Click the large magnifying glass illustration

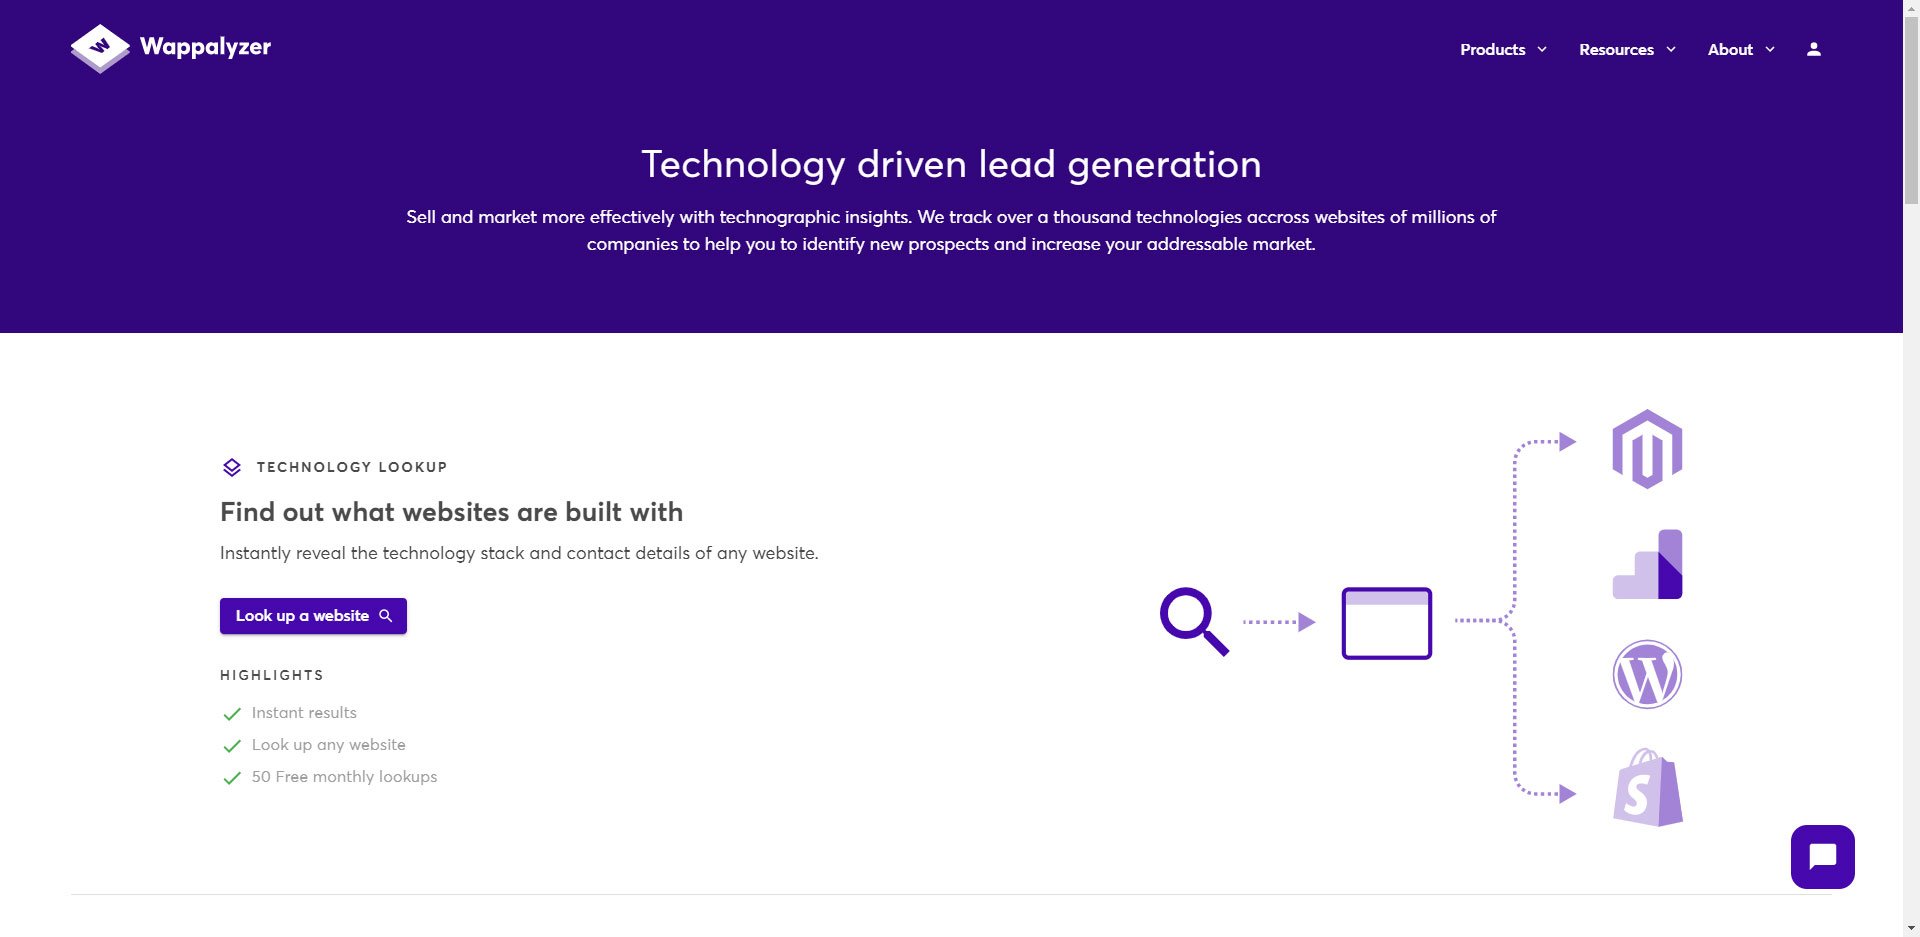(1194, 621)
